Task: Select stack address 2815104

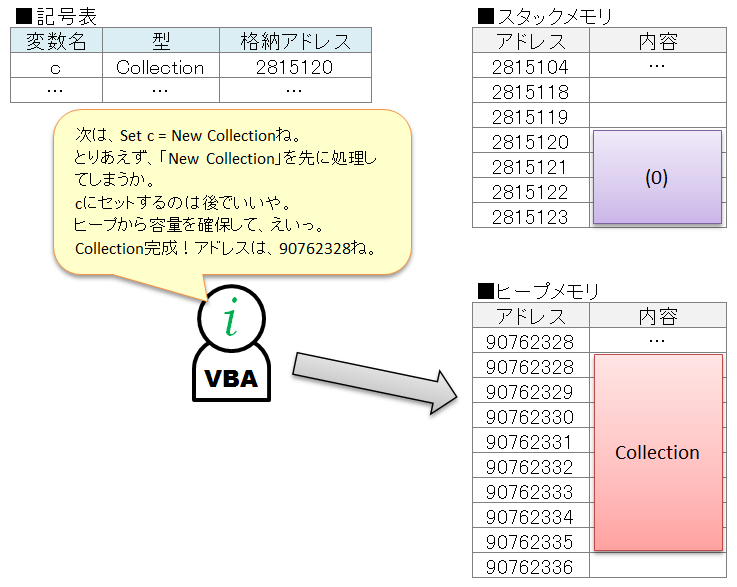Action: coord(531,65)
